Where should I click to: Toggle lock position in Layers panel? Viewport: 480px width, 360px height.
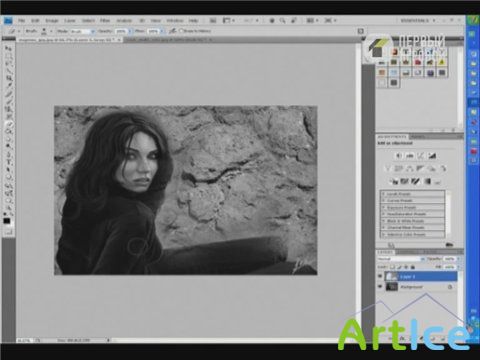[x=406, y=267]
